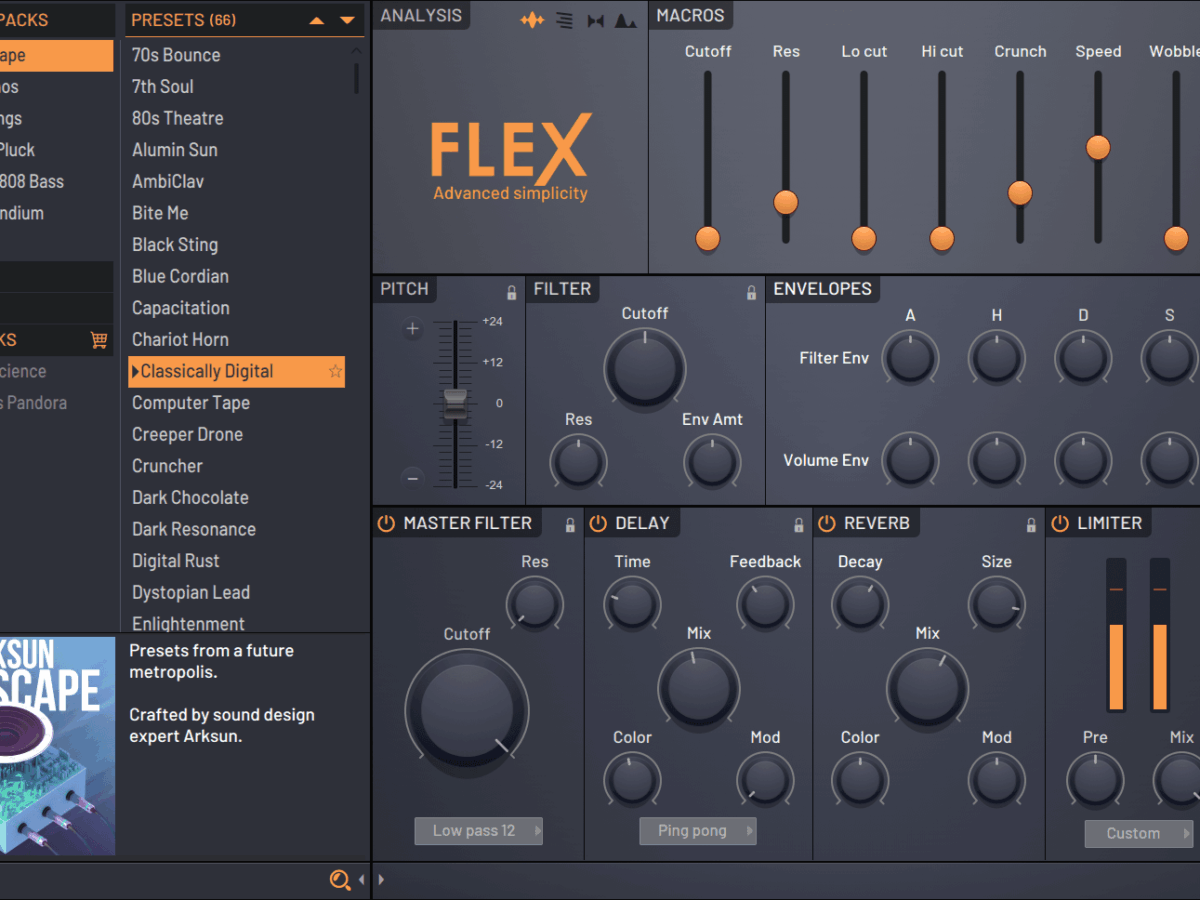Click the pitch plus button
Image resolution: width=1200 pixels, height=900 pixels.
pyautogui.click(x=412, y=329)
